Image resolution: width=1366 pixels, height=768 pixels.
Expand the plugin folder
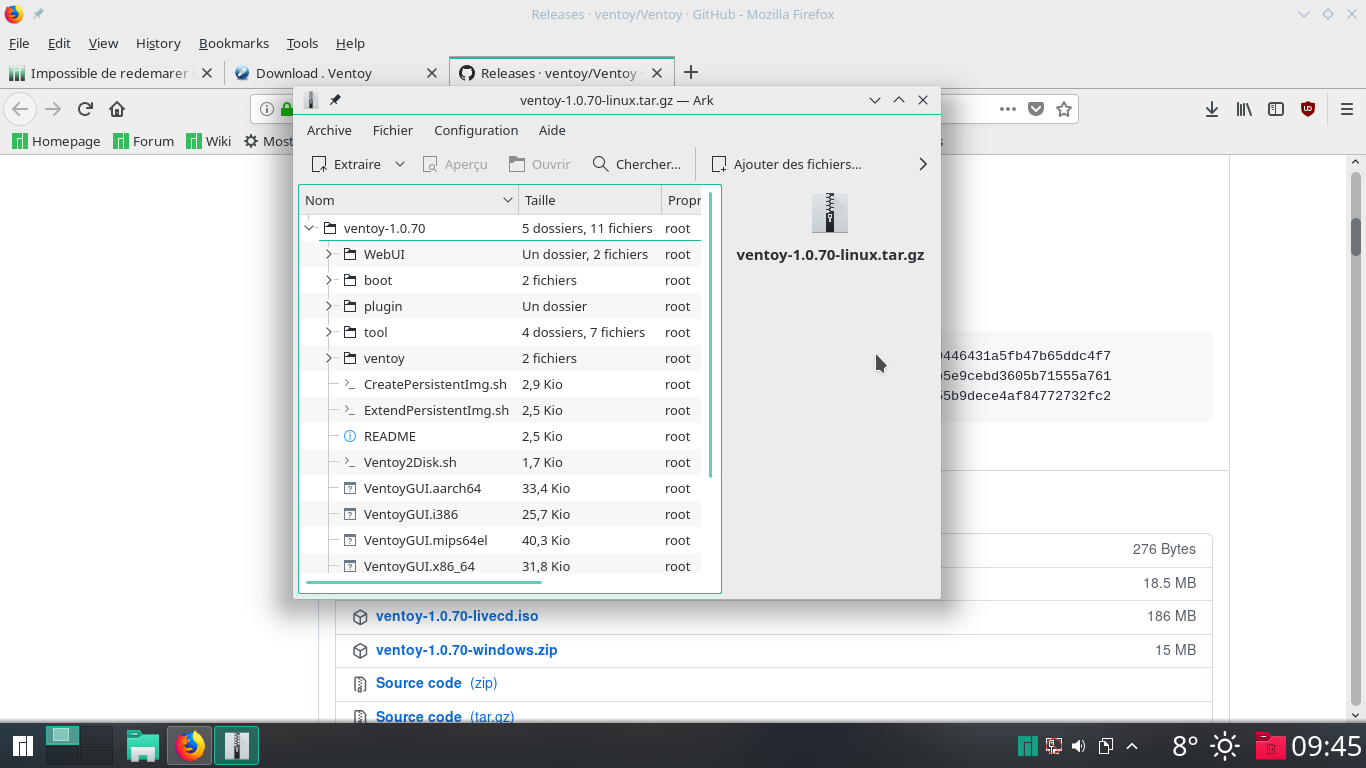click(x=328, y=306)
